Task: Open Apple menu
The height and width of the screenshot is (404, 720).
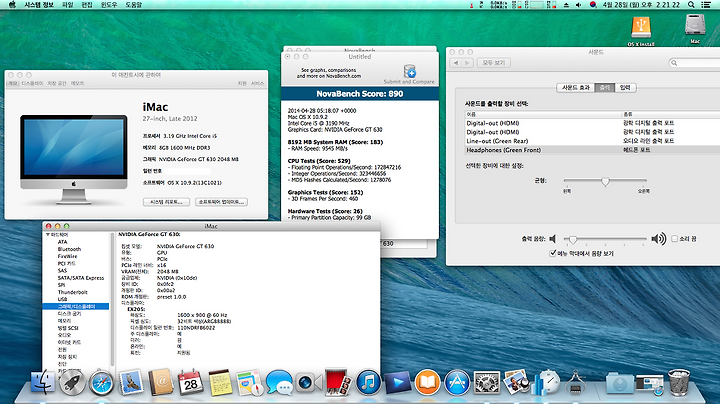Action: [12, 5]
